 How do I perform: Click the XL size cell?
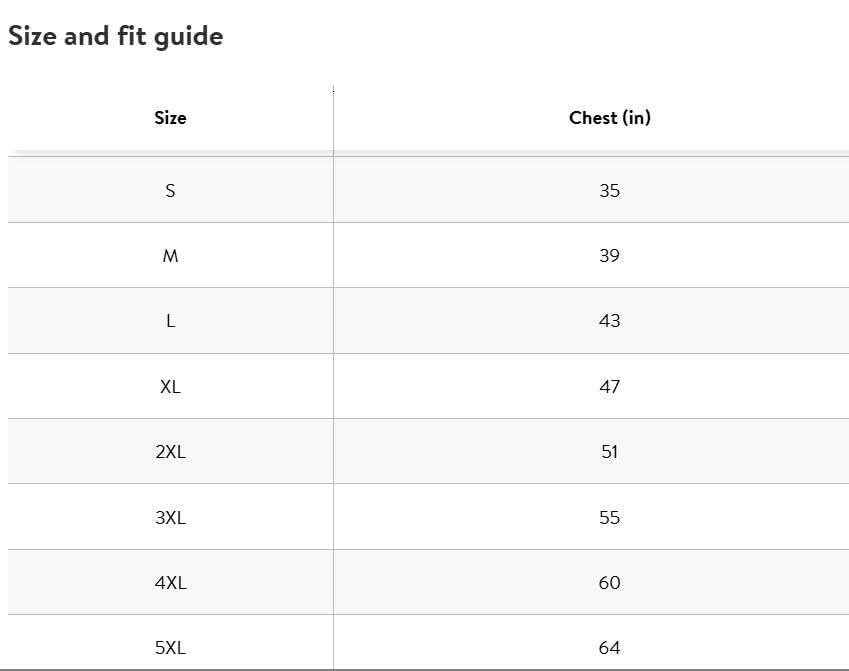[x=170, y=386]
